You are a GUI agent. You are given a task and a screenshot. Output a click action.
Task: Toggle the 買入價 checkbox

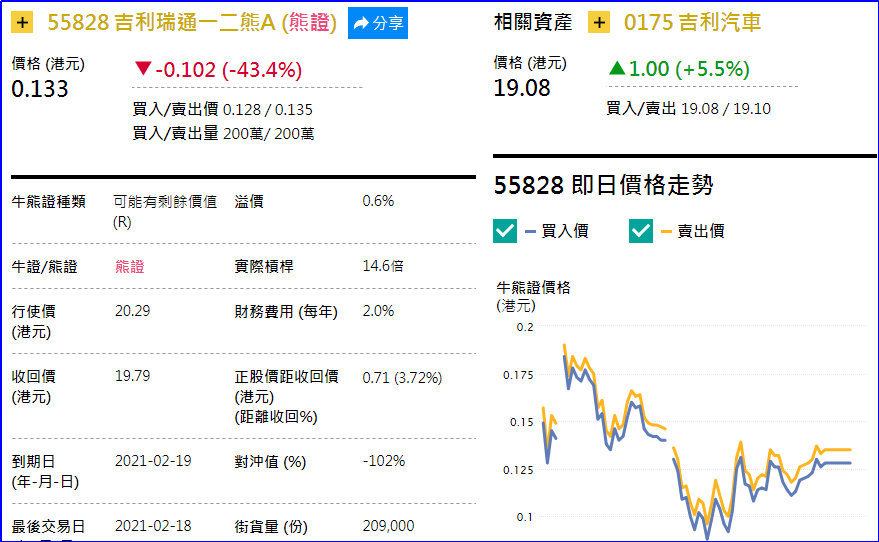coord(505,231)
